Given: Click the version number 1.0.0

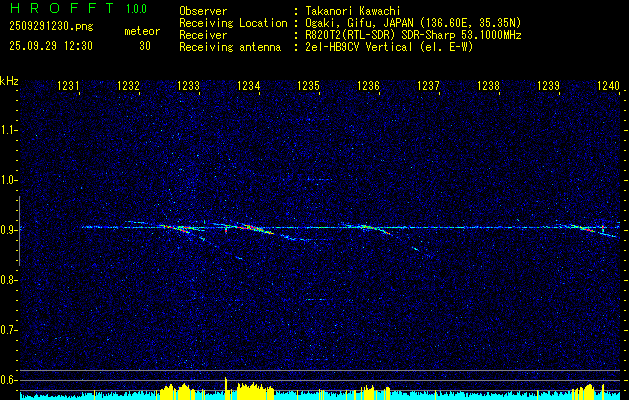Looking at the screenshot, I should [136, 9].
